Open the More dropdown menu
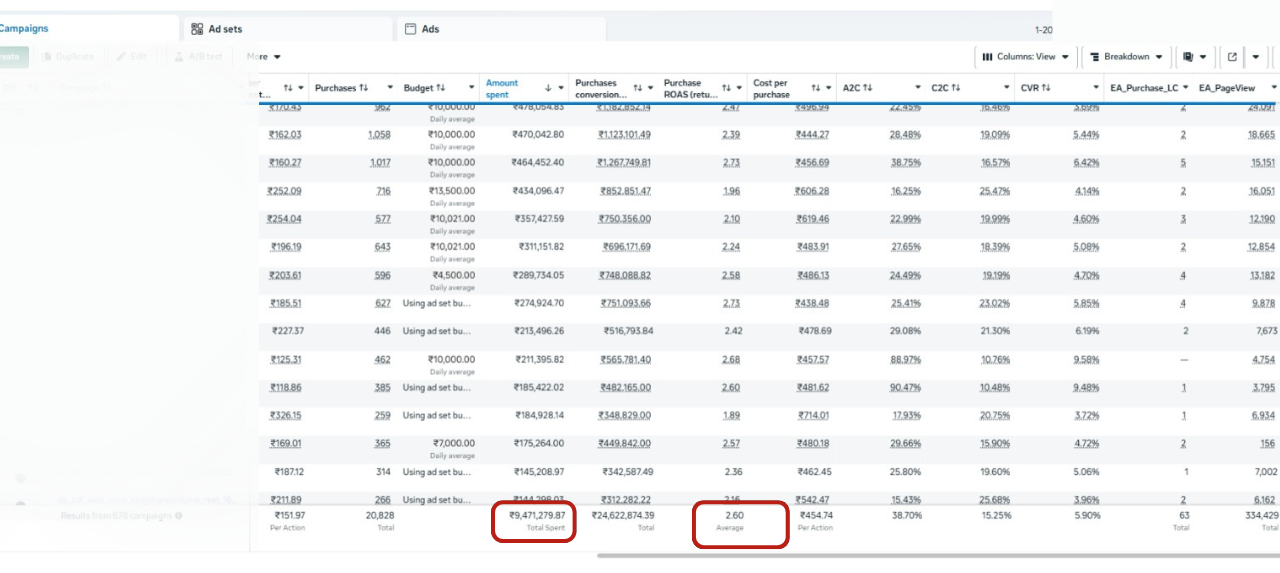1280x573 pixels. [x=264, y=57]
